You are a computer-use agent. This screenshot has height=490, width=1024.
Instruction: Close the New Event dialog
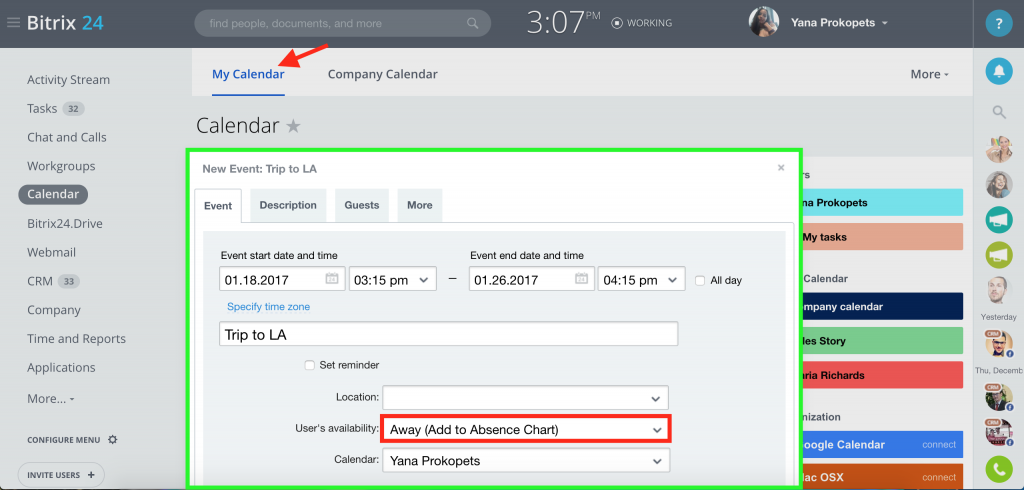pos(781,168)
